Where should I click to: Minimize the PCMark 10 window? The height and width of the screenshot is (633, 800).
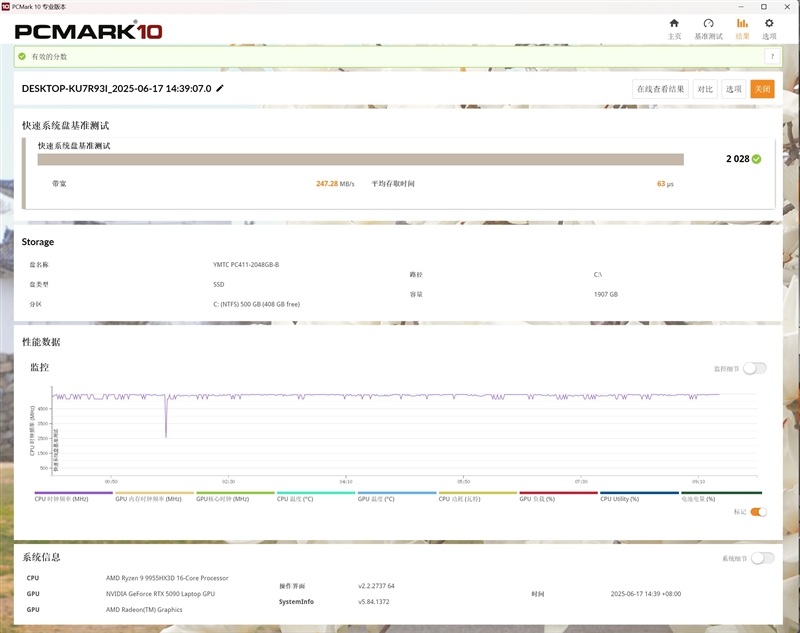tap(741, 7)
